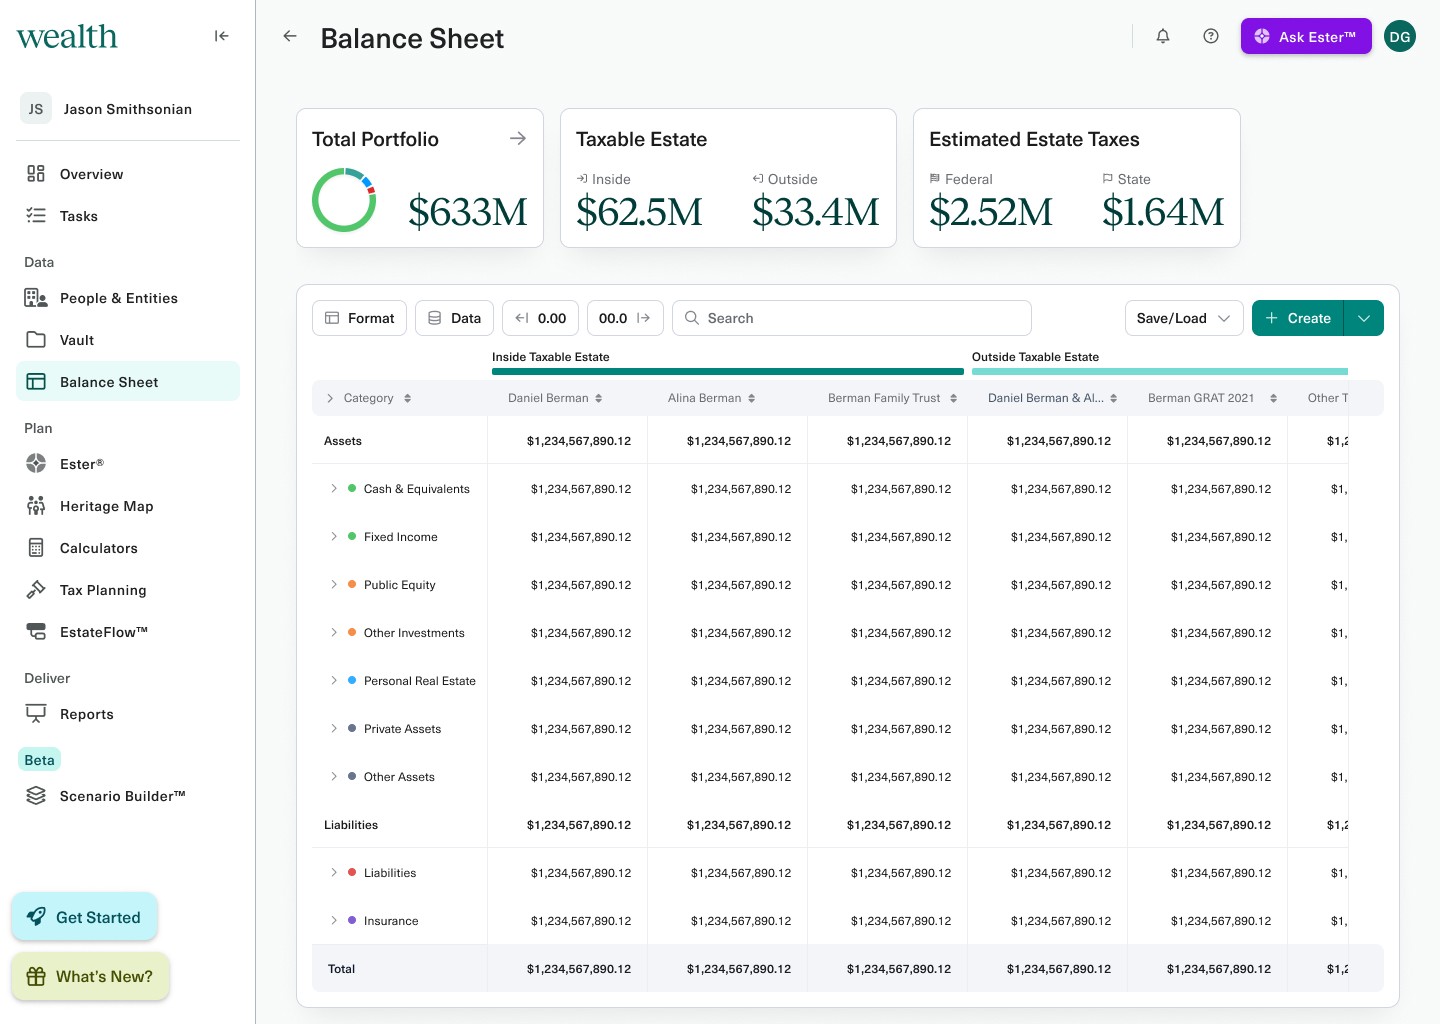Collapse the left sidebar panel
Screen dimensions: 1440x1024
[221, 36]
